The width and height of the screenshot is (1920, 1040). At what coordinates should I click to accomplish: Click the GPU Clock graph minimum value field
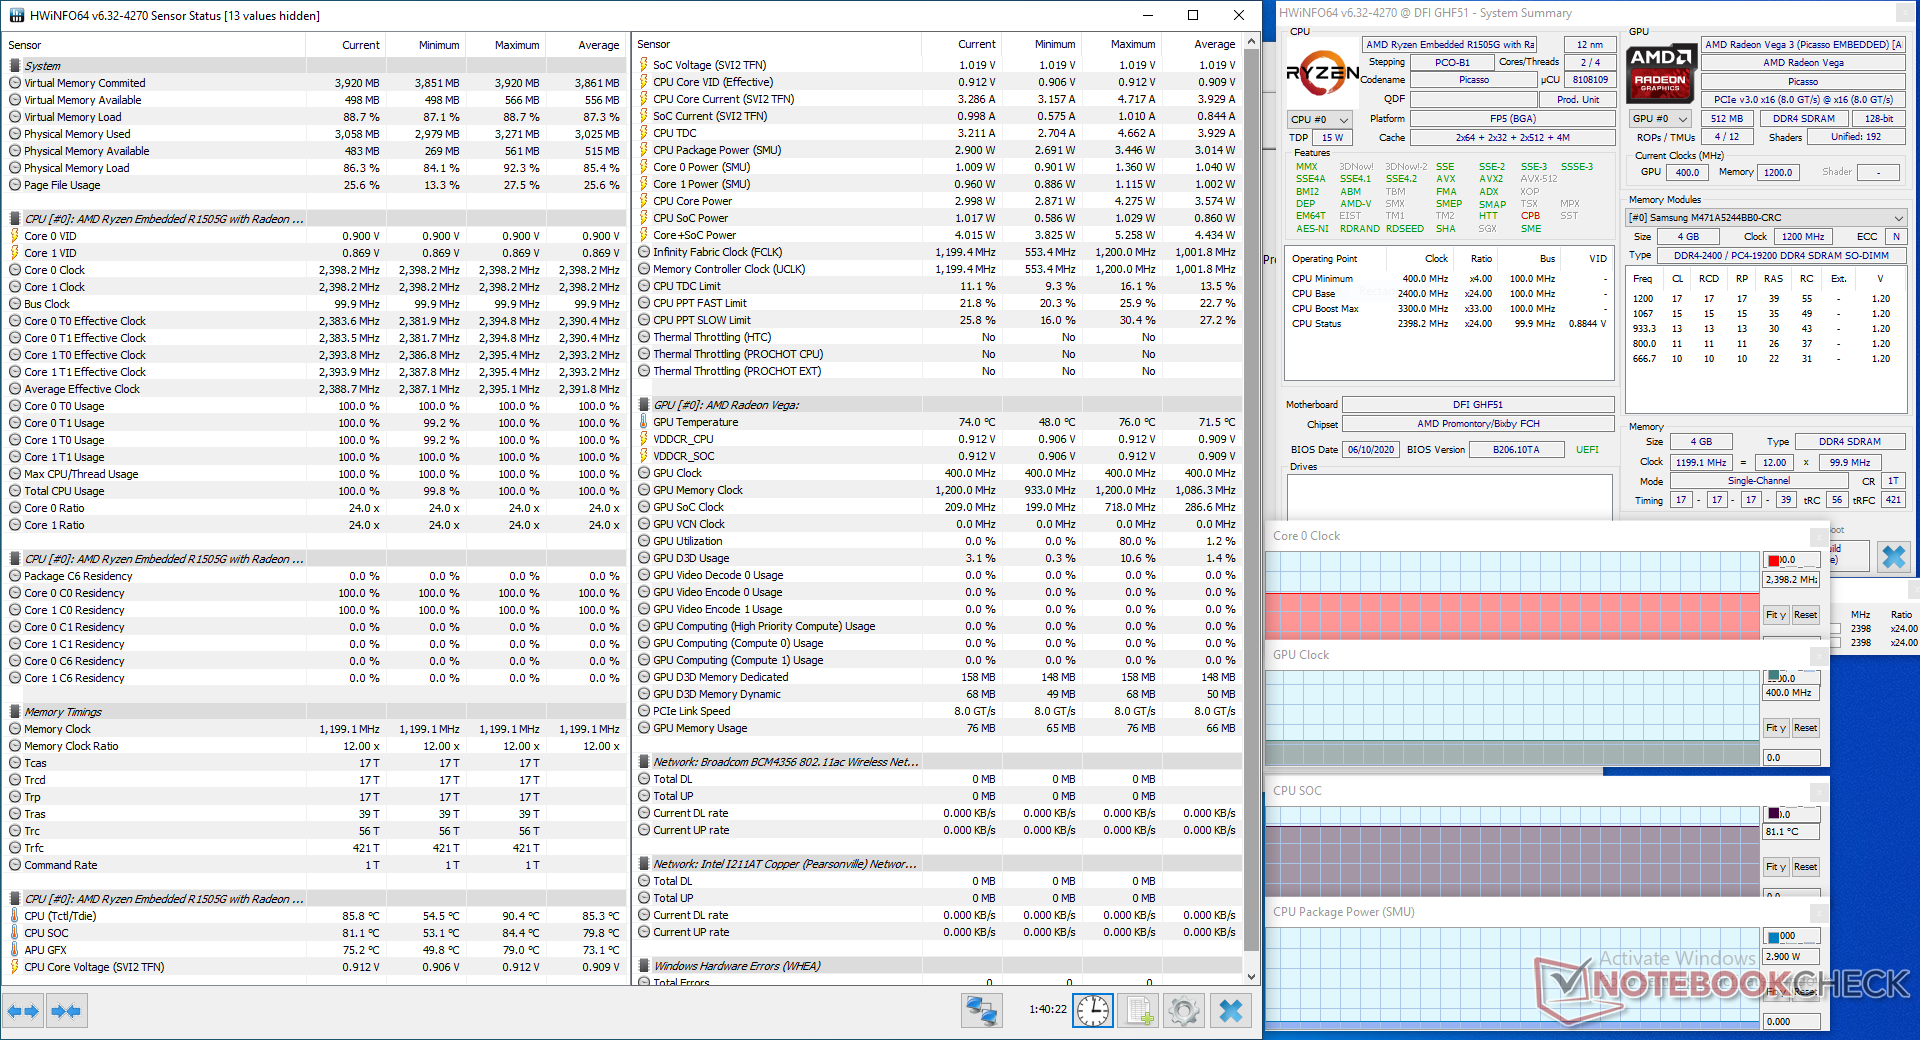tap(1790, 758)
